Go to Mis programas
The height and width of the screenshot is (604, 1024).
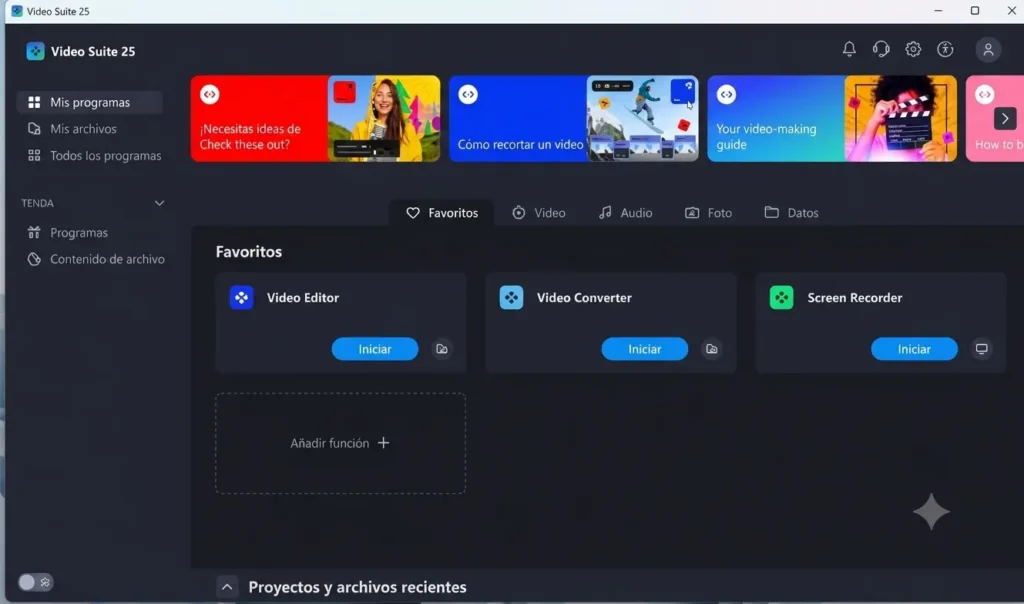90,103
